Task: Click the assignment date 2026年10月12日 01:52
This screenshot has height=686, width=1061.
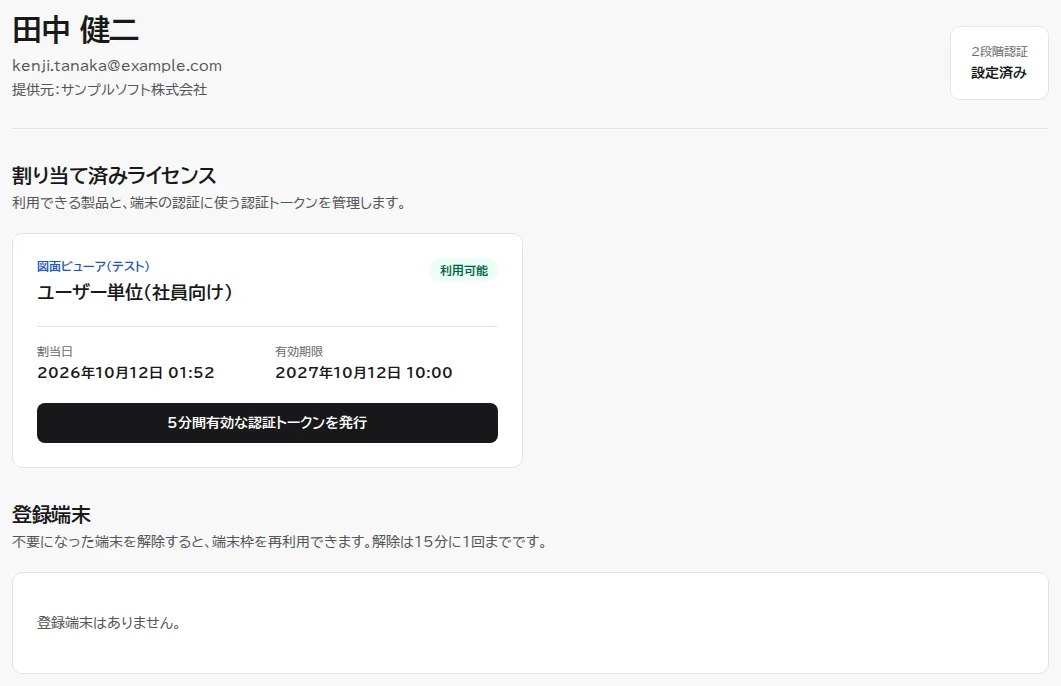Action: [x=126, y=373]
